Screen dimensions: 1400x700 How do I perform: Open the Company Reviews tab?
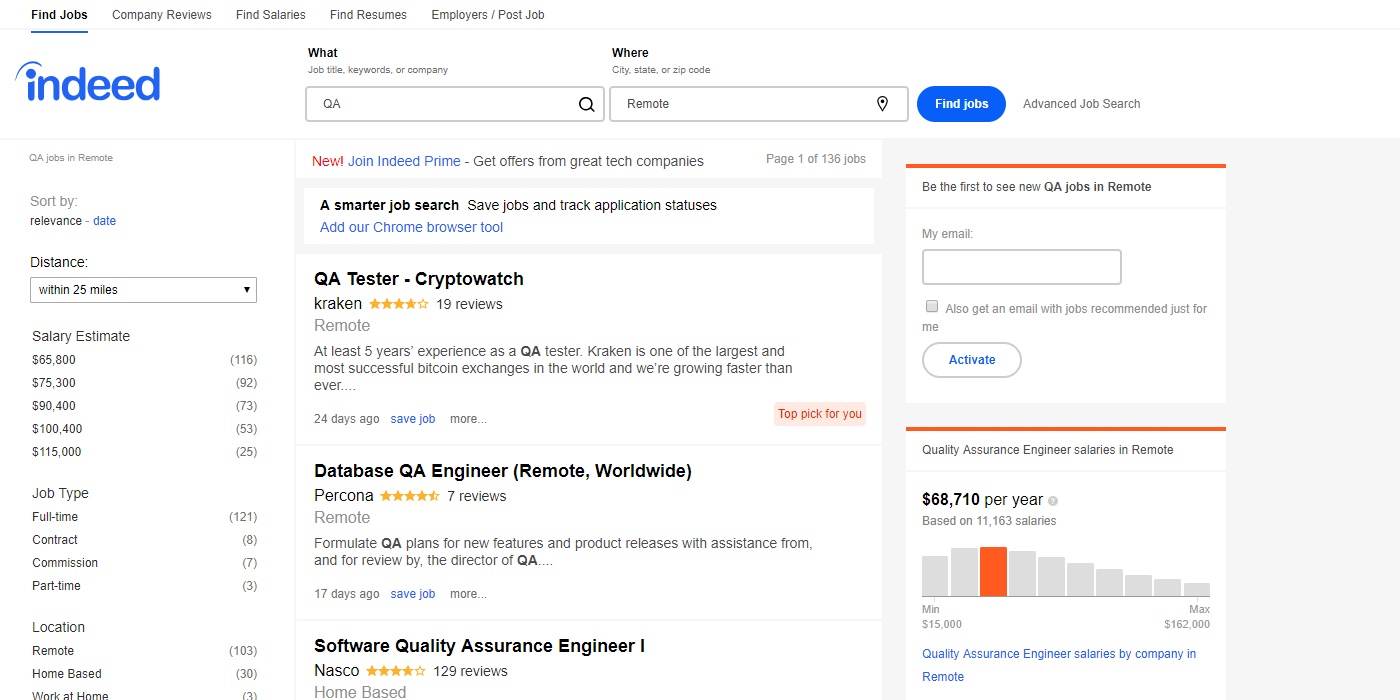pos(162,15)
